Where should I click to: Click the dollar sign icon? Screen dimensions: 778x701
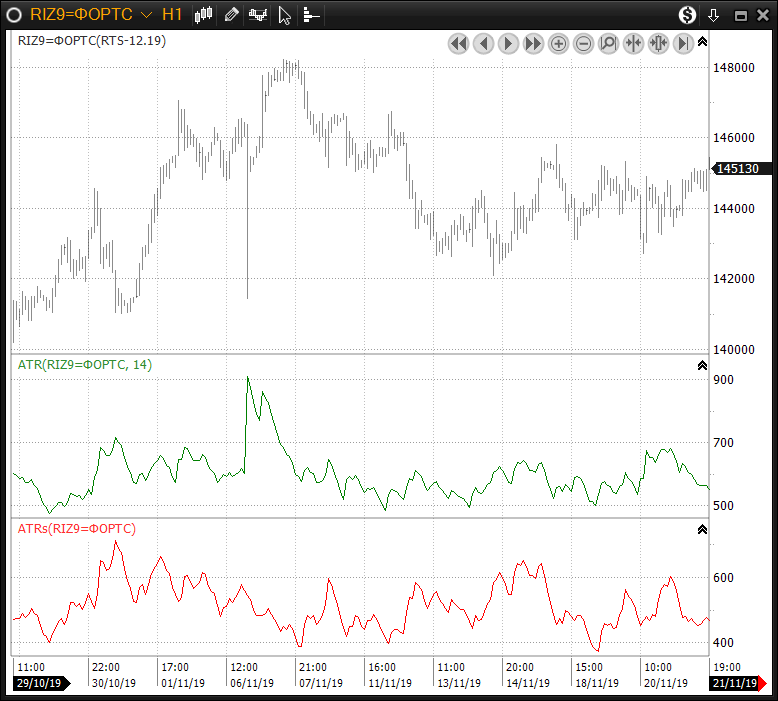coord(687,15)
